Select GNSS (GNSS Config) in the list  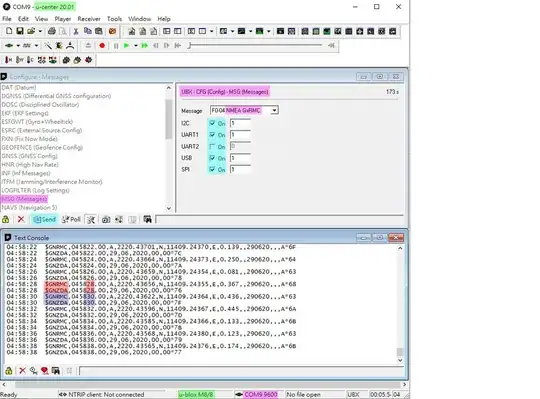point(30,156)
